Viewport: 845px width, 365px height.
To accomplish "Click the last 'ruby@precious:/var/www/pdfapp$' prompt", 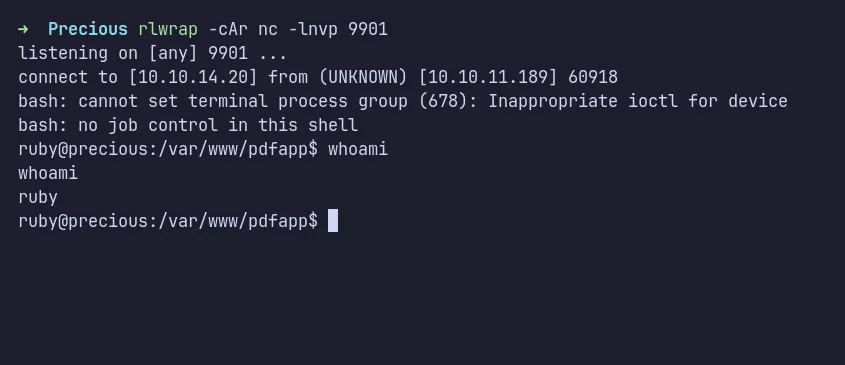I will click(168, 221).
